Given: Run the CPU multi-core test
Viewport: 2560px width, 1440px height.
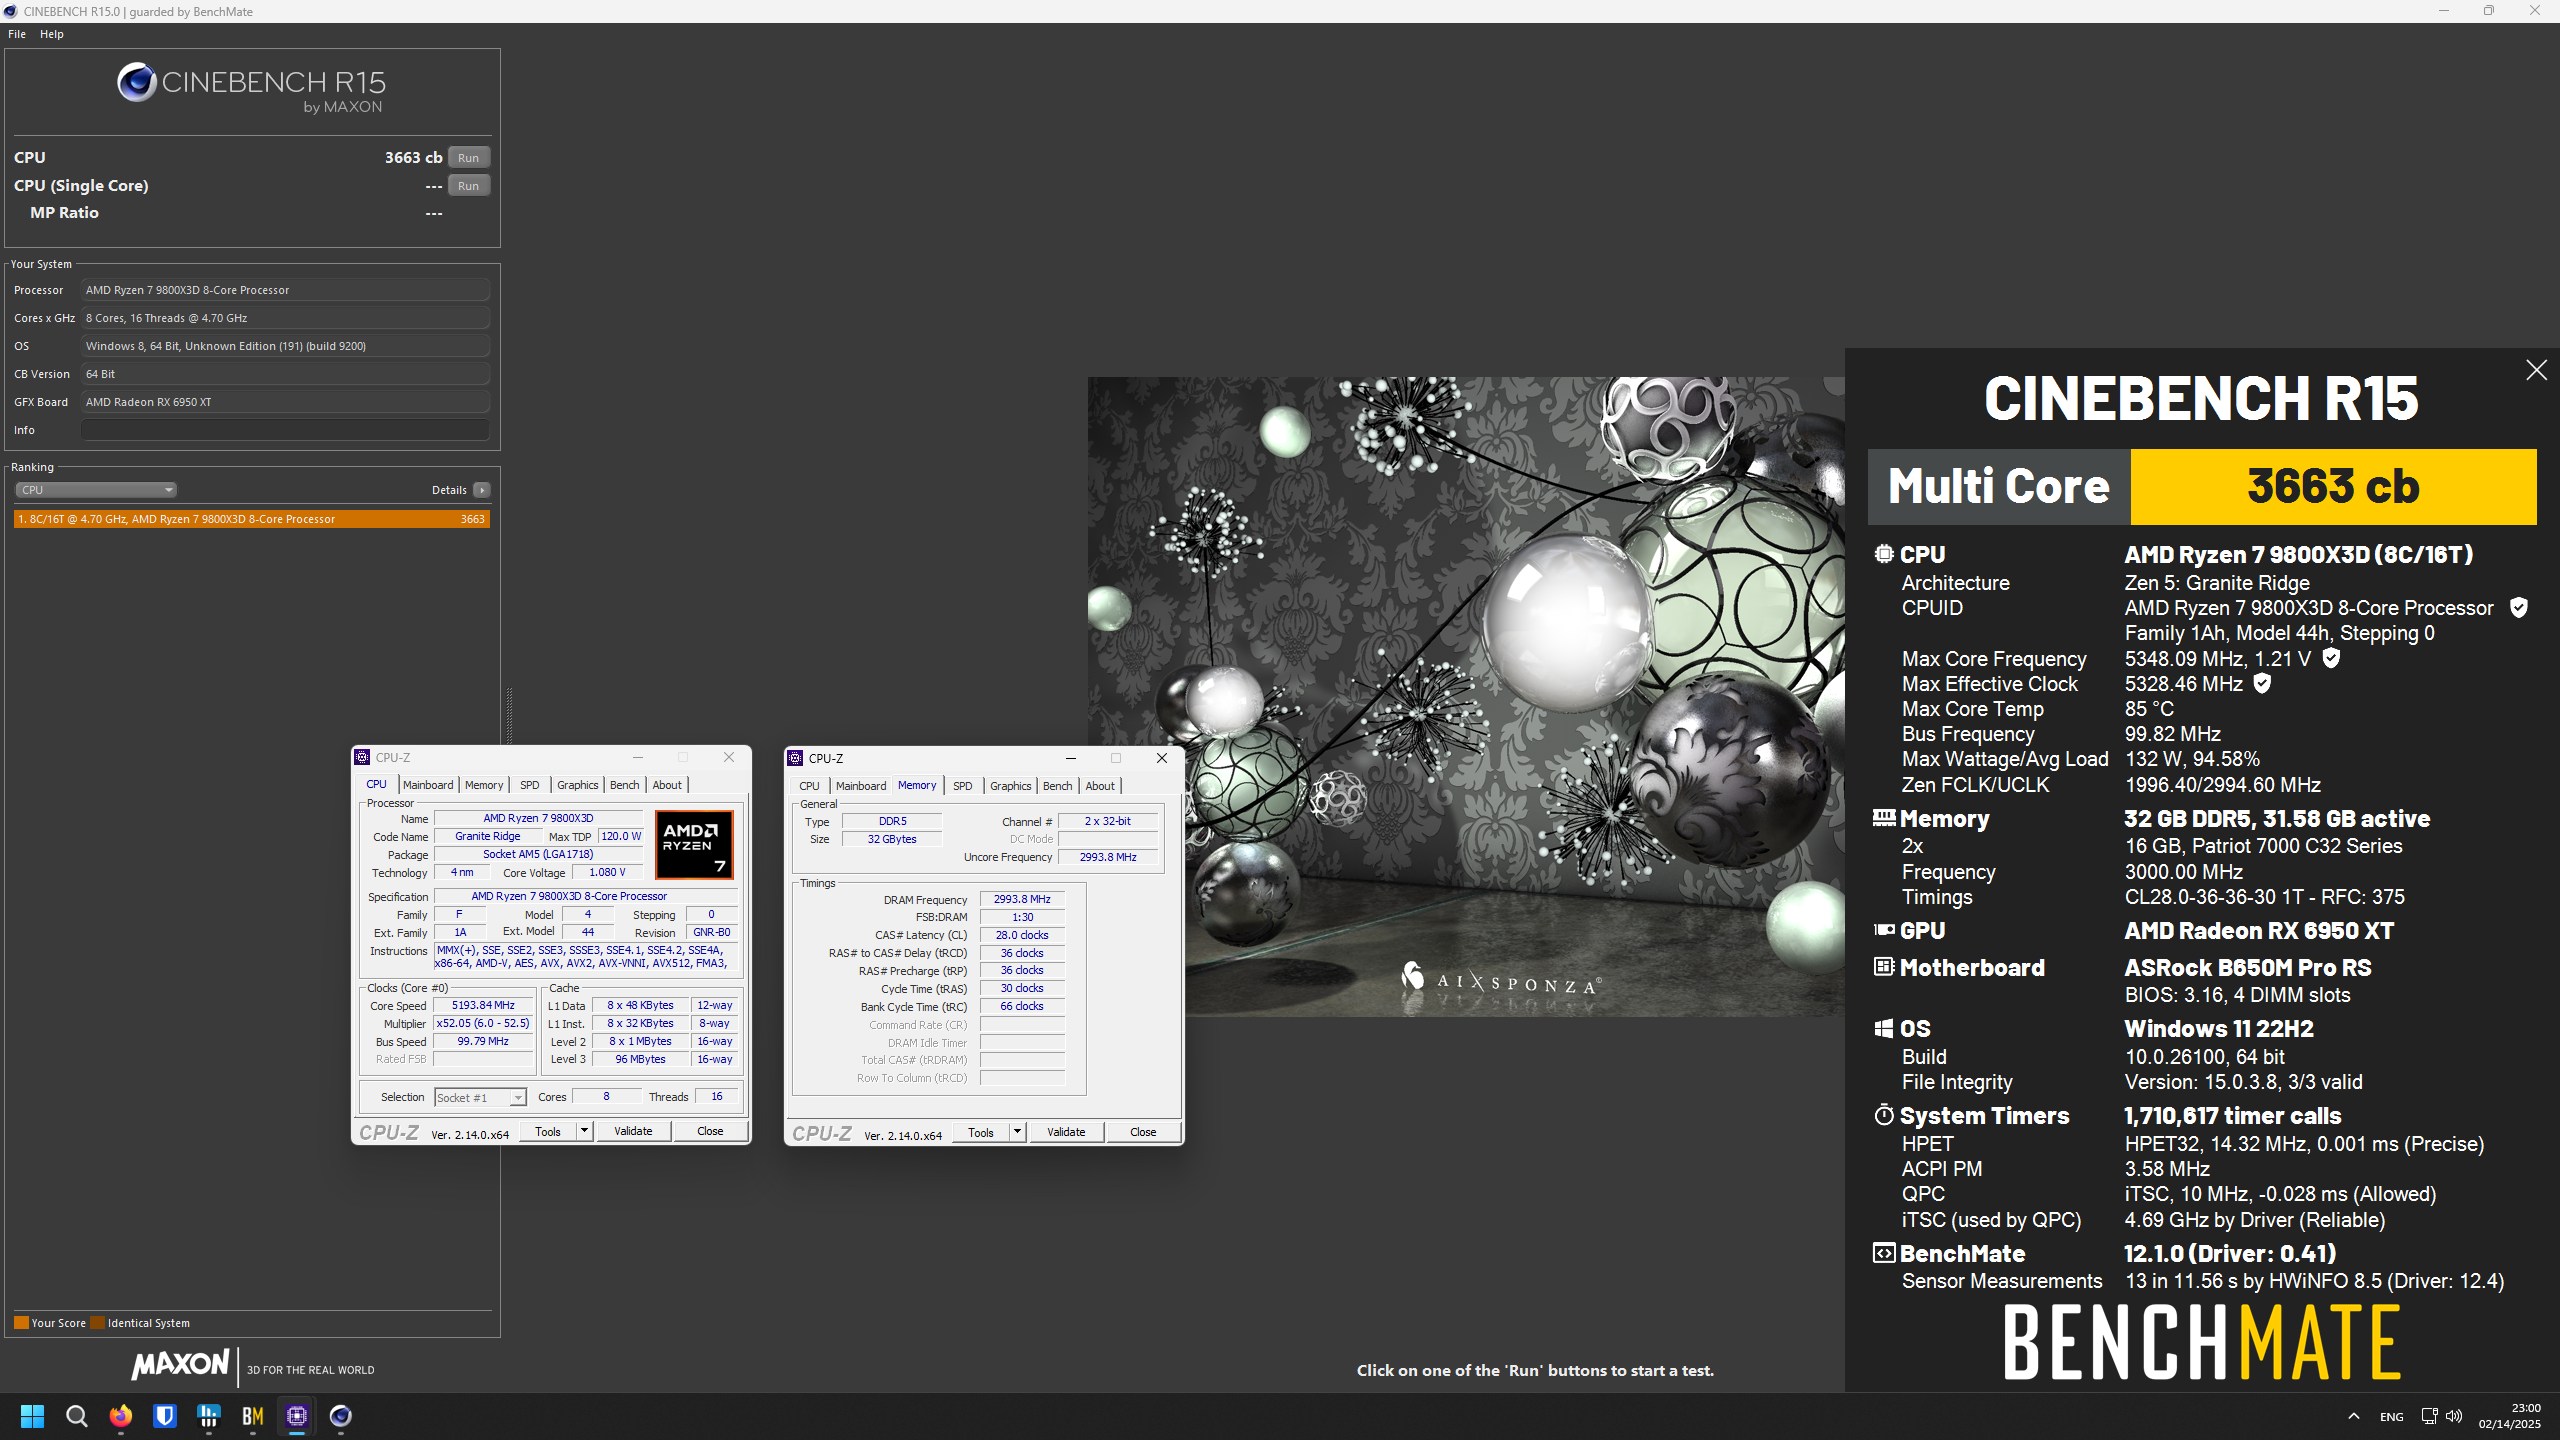Looking at the screenshot, I should point(468,158).
